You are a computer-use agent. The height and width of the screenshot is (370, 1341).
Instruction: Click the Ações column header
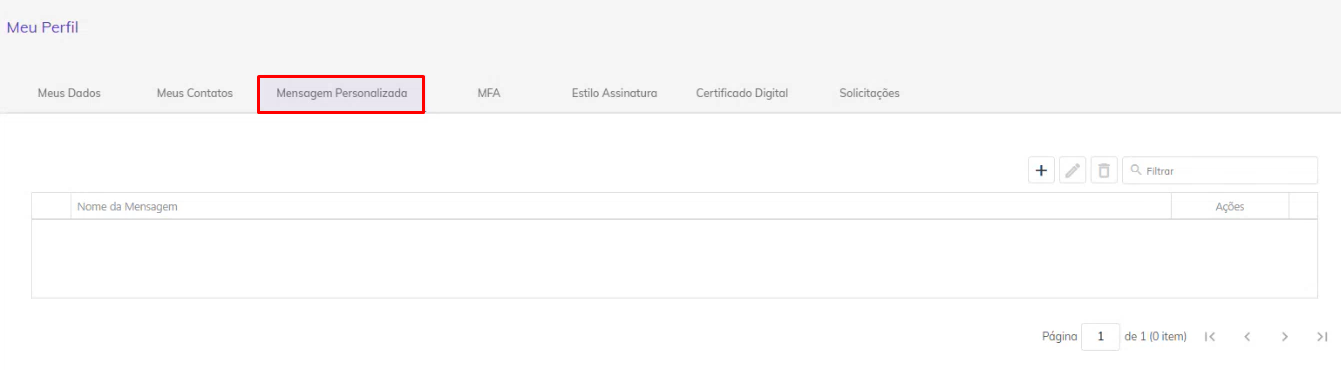point(1230,206)
